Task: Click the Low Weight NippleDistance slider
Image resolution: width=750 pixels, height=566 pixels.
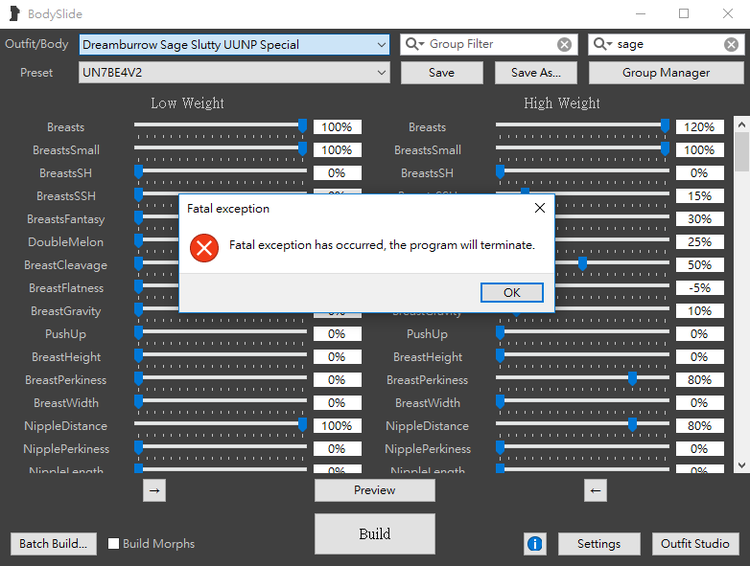Action: pos(221,425)
